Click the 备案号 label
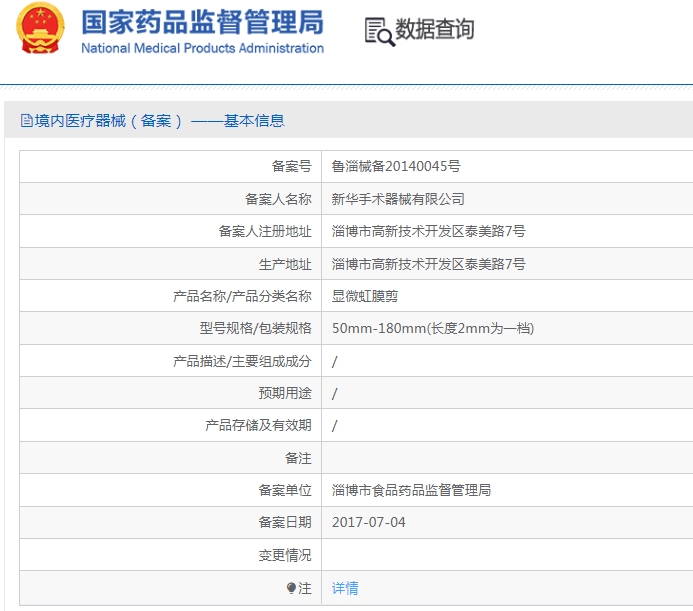The width and height of the screenshot is (693, 611). pos(291,166)
